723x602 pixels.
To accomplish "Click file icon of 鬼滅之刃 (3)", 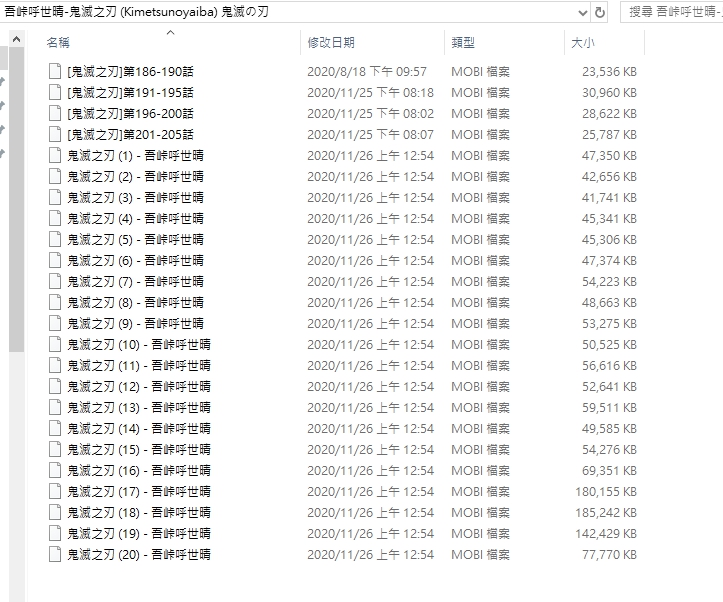I will 55,198.
